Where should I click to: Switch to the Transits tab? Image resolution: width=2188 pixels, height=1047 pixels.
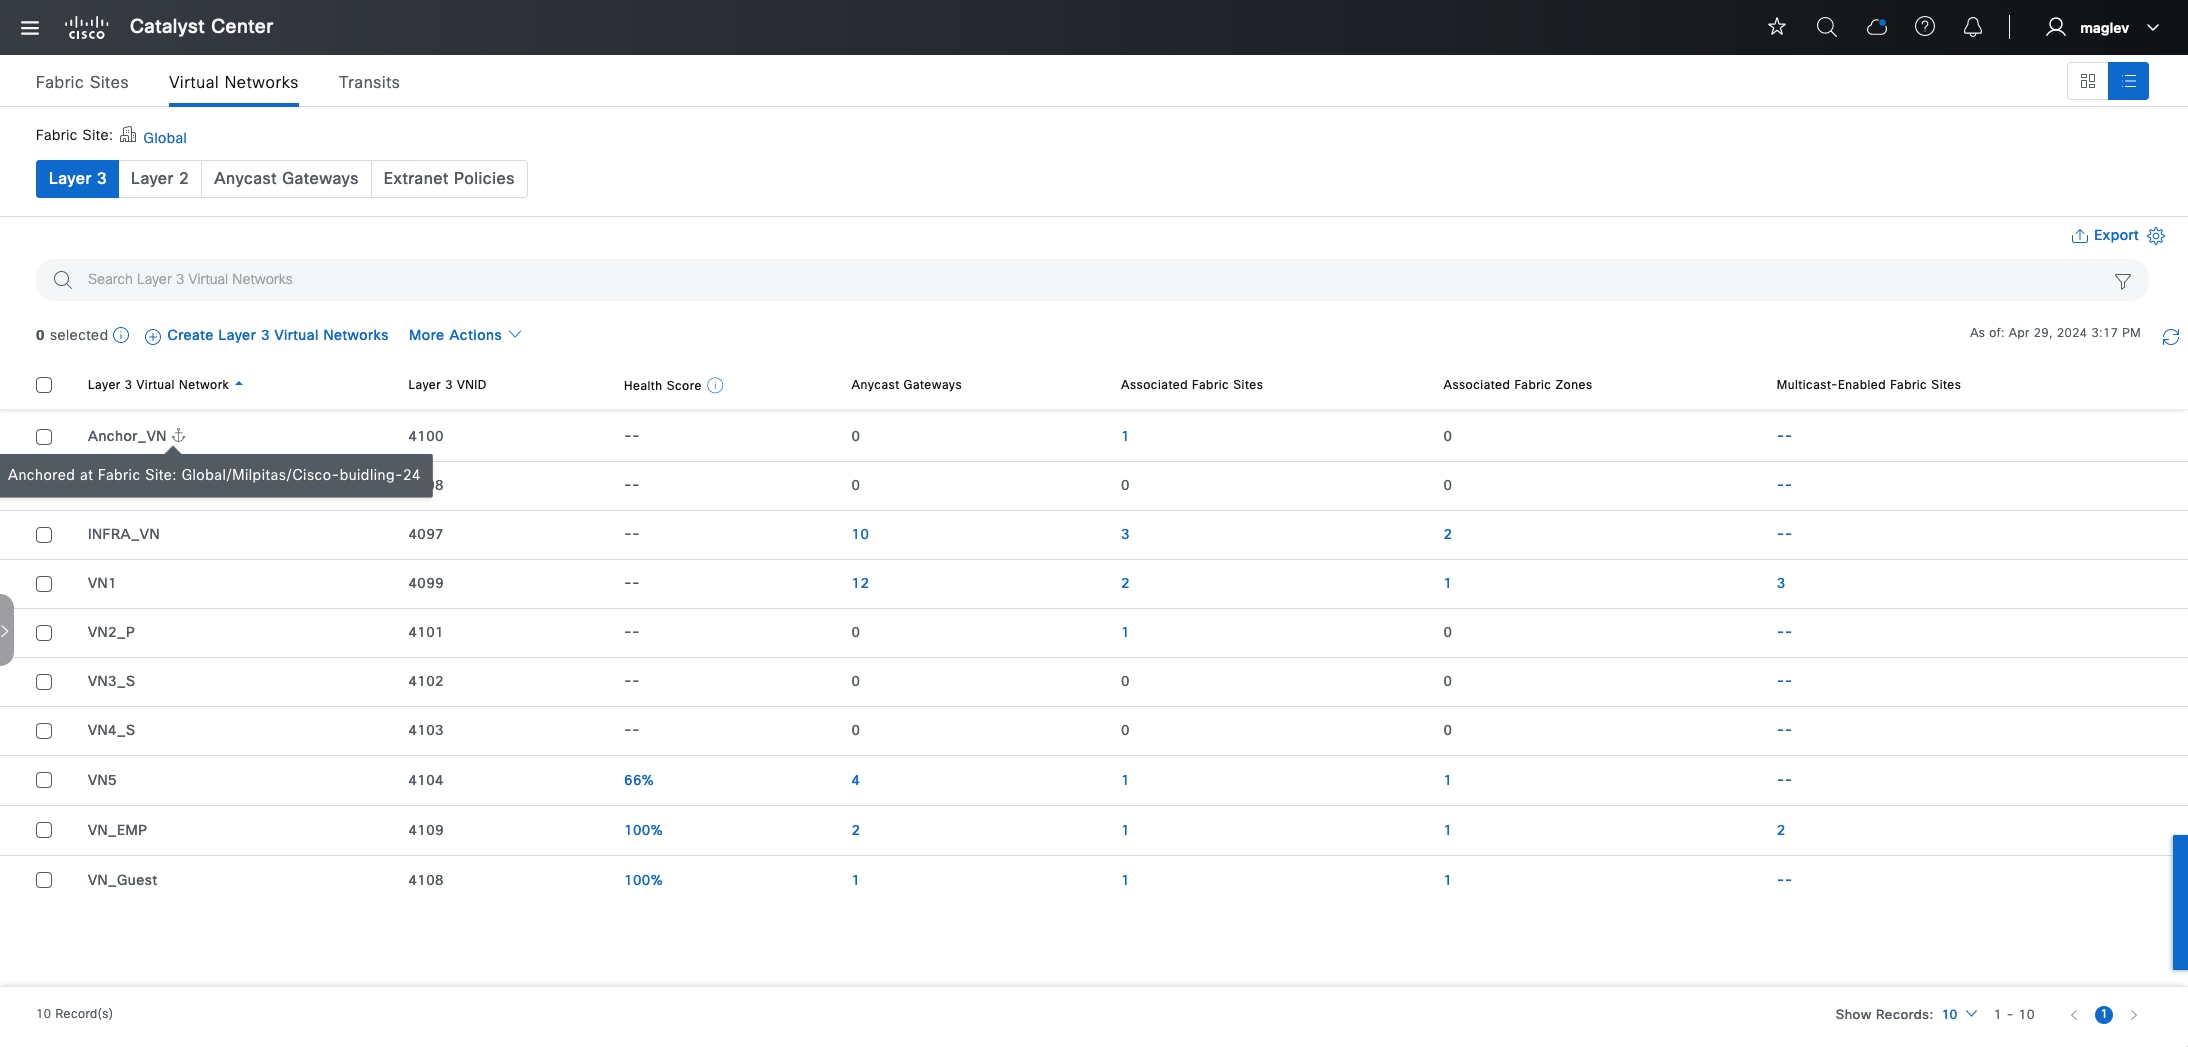(369, 82)
